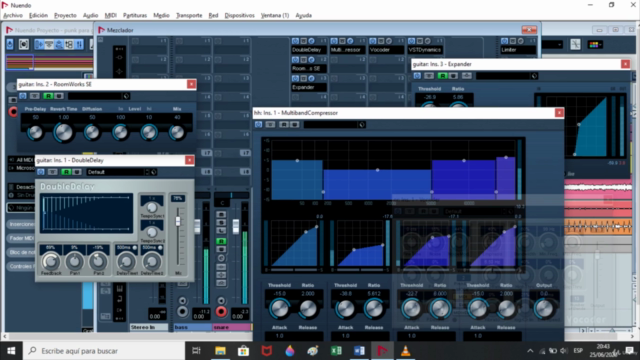Click the Windows Start button

tap(11, 351)
